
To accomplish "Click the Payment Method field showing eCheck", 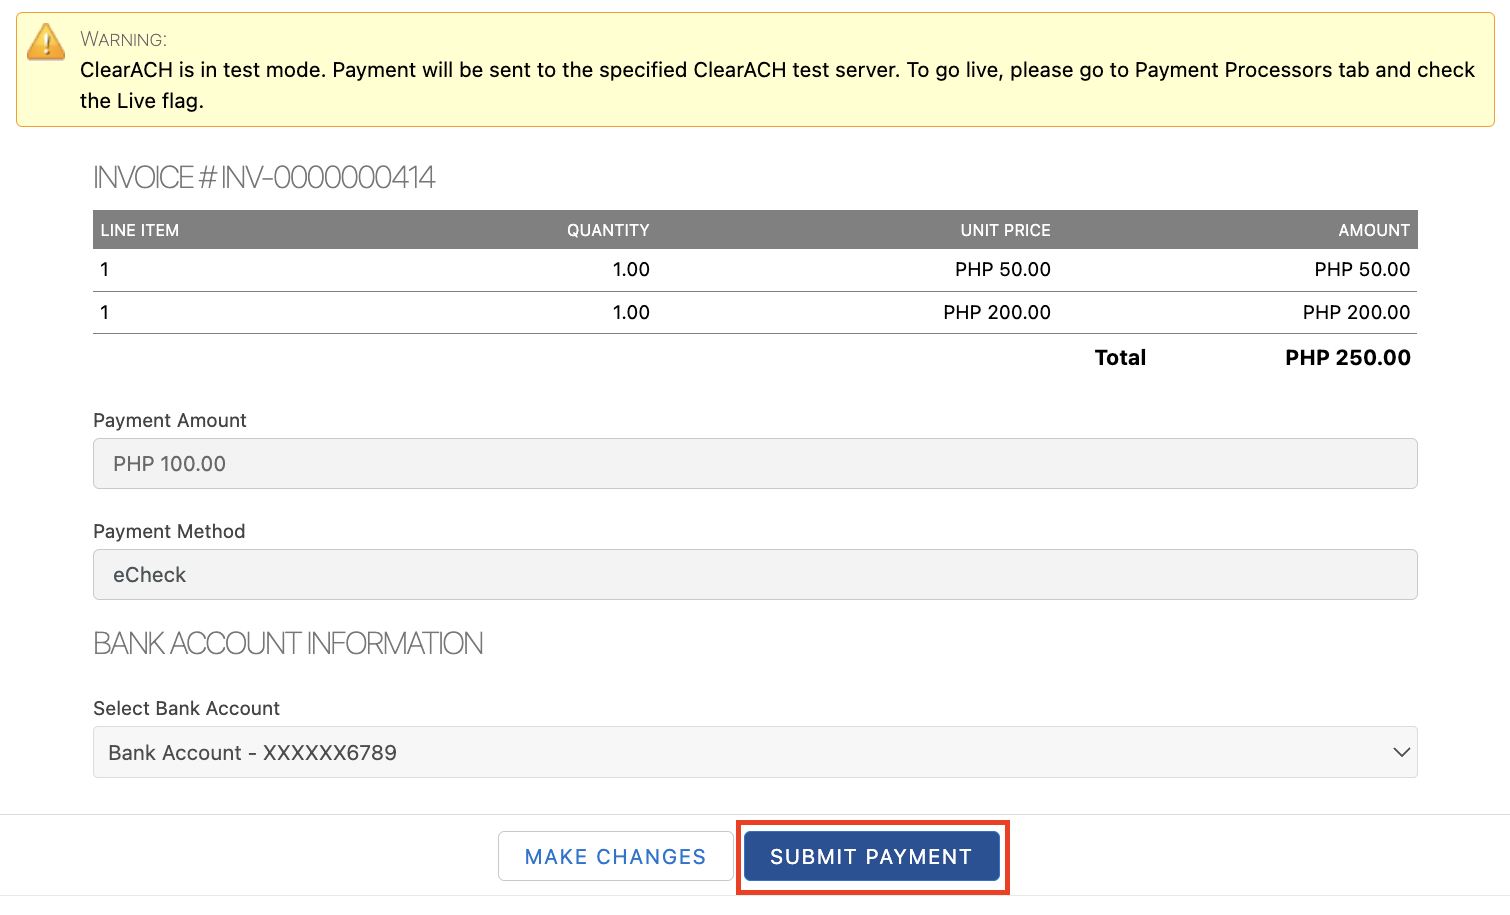I will [755, 575].
